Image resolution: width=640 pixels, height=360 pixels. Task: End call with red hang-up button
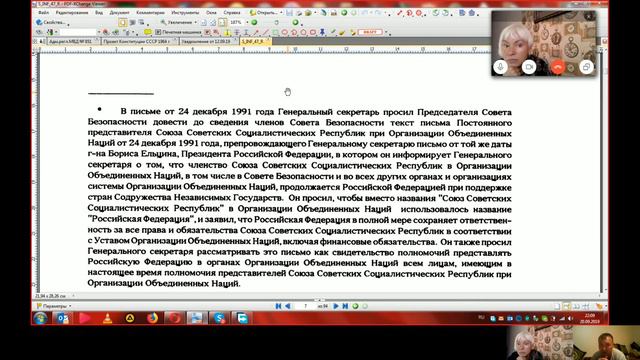[558, 67]
